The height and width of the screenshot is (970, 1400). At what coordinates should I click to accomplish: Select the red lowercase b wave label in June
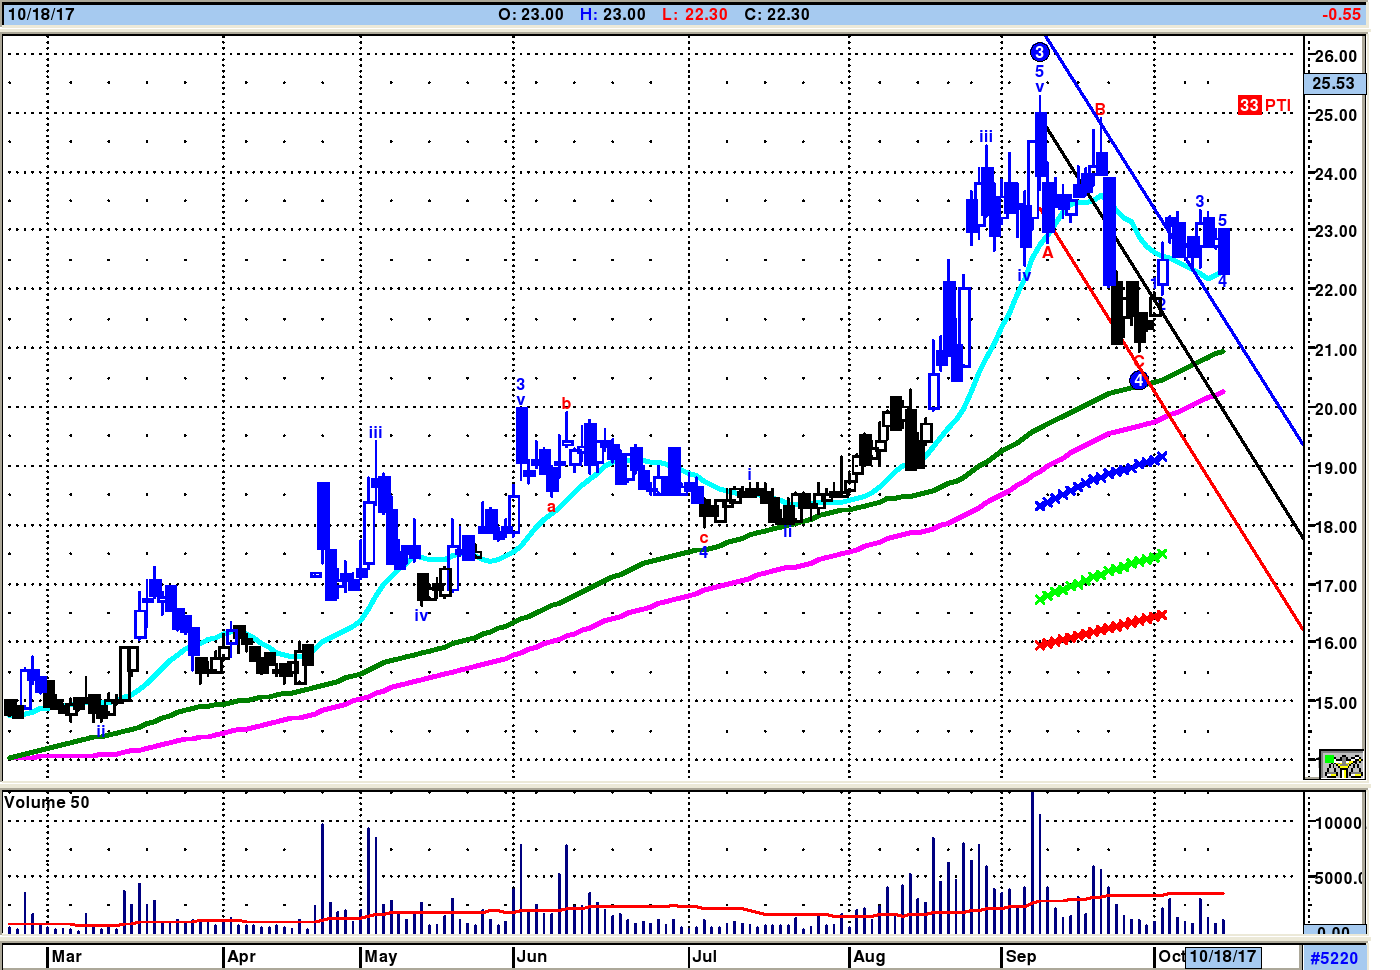pyautogui.click(x=566, y=404)
